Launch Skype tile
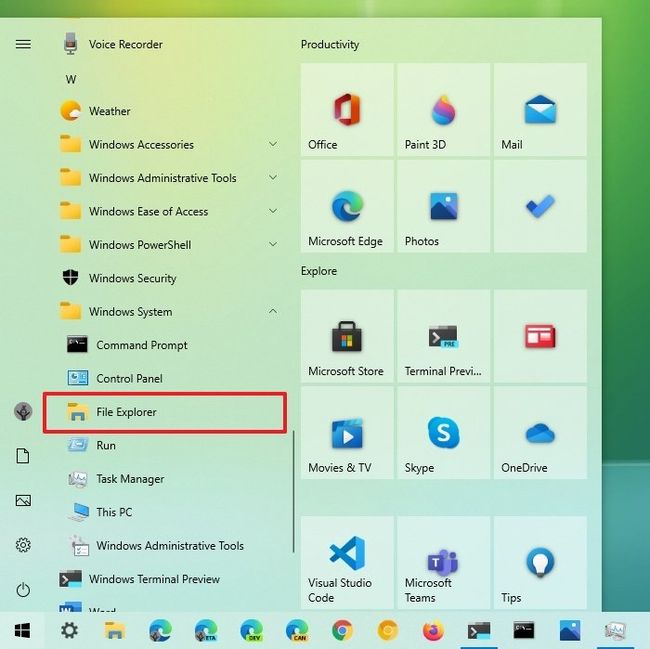Image resolution: width=650 pixels, height=649 pixels. point(444,433)
